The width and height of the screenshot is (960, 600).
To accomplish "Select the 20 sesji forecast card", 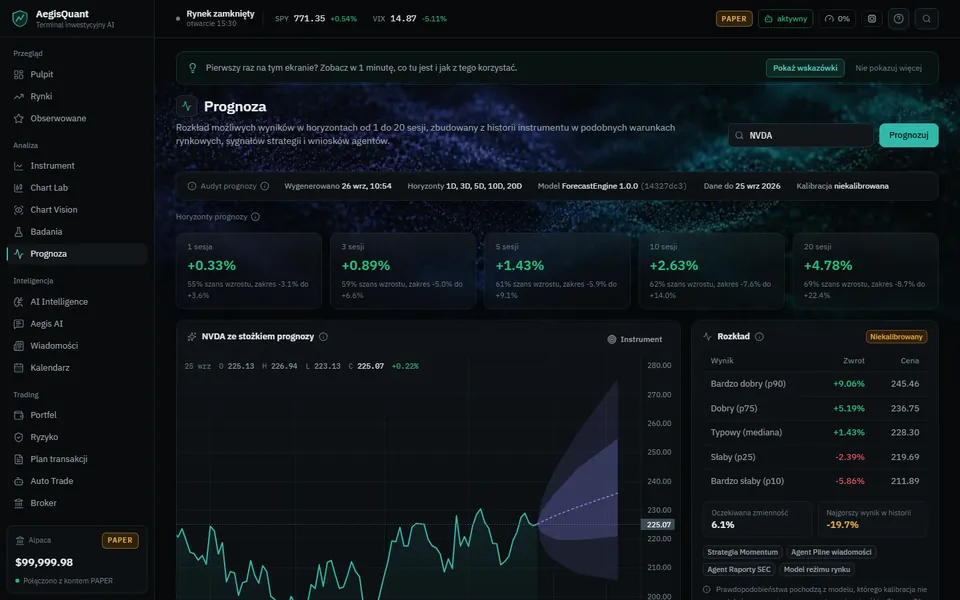I will tap(865, 271).
